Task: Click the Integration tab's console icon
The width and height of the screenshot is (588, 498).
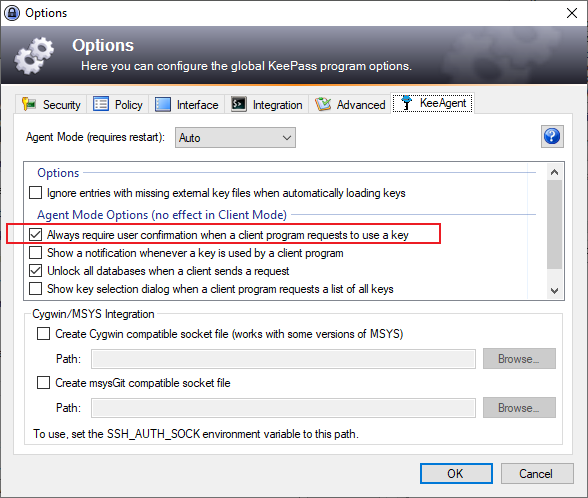Action: pos(238,104)
